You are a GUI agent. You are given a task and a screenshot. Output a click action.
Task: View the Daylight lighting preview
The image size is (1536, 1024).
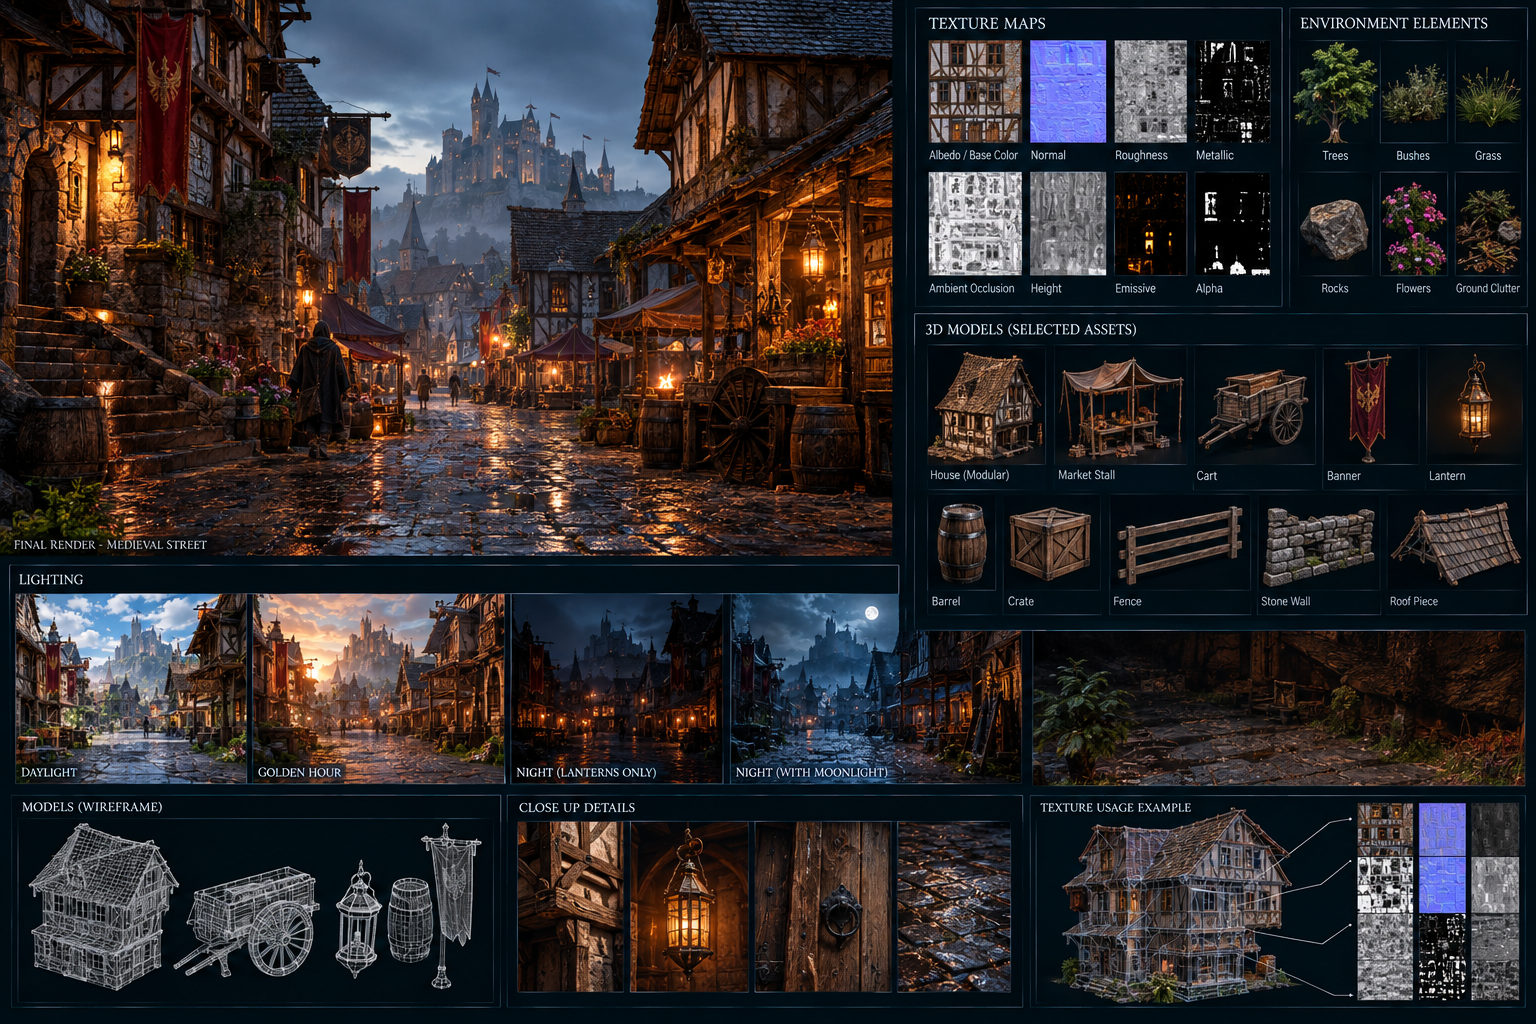[131, 688]
